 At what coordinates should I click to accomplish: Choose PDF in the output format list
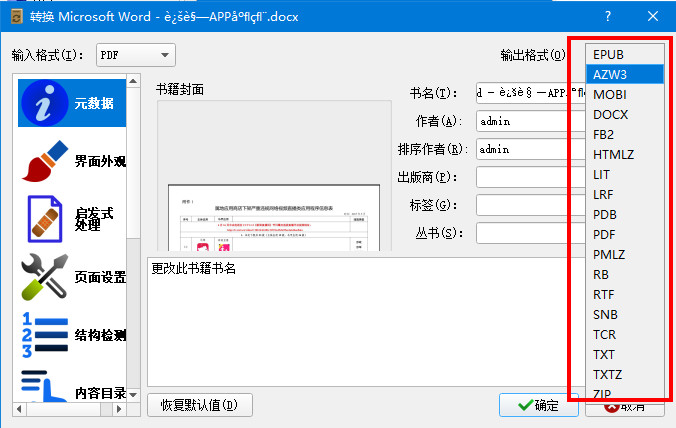(x=625, y=234)
